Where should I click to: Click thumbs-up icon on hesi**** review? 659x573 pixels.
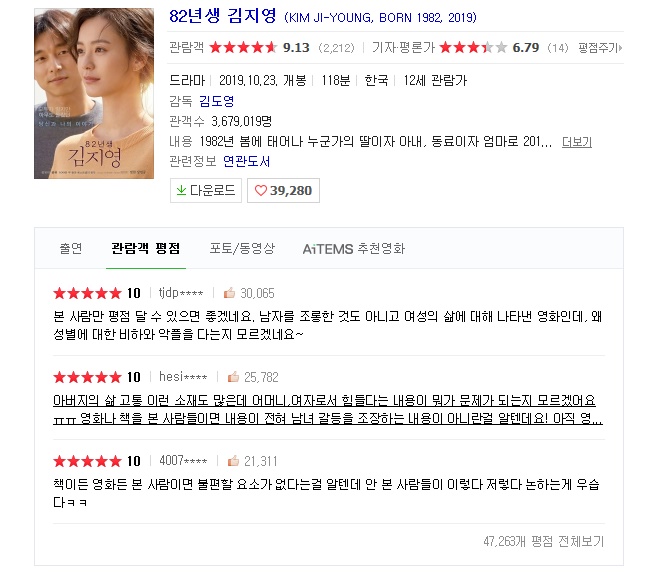click(x=233, y=377)
